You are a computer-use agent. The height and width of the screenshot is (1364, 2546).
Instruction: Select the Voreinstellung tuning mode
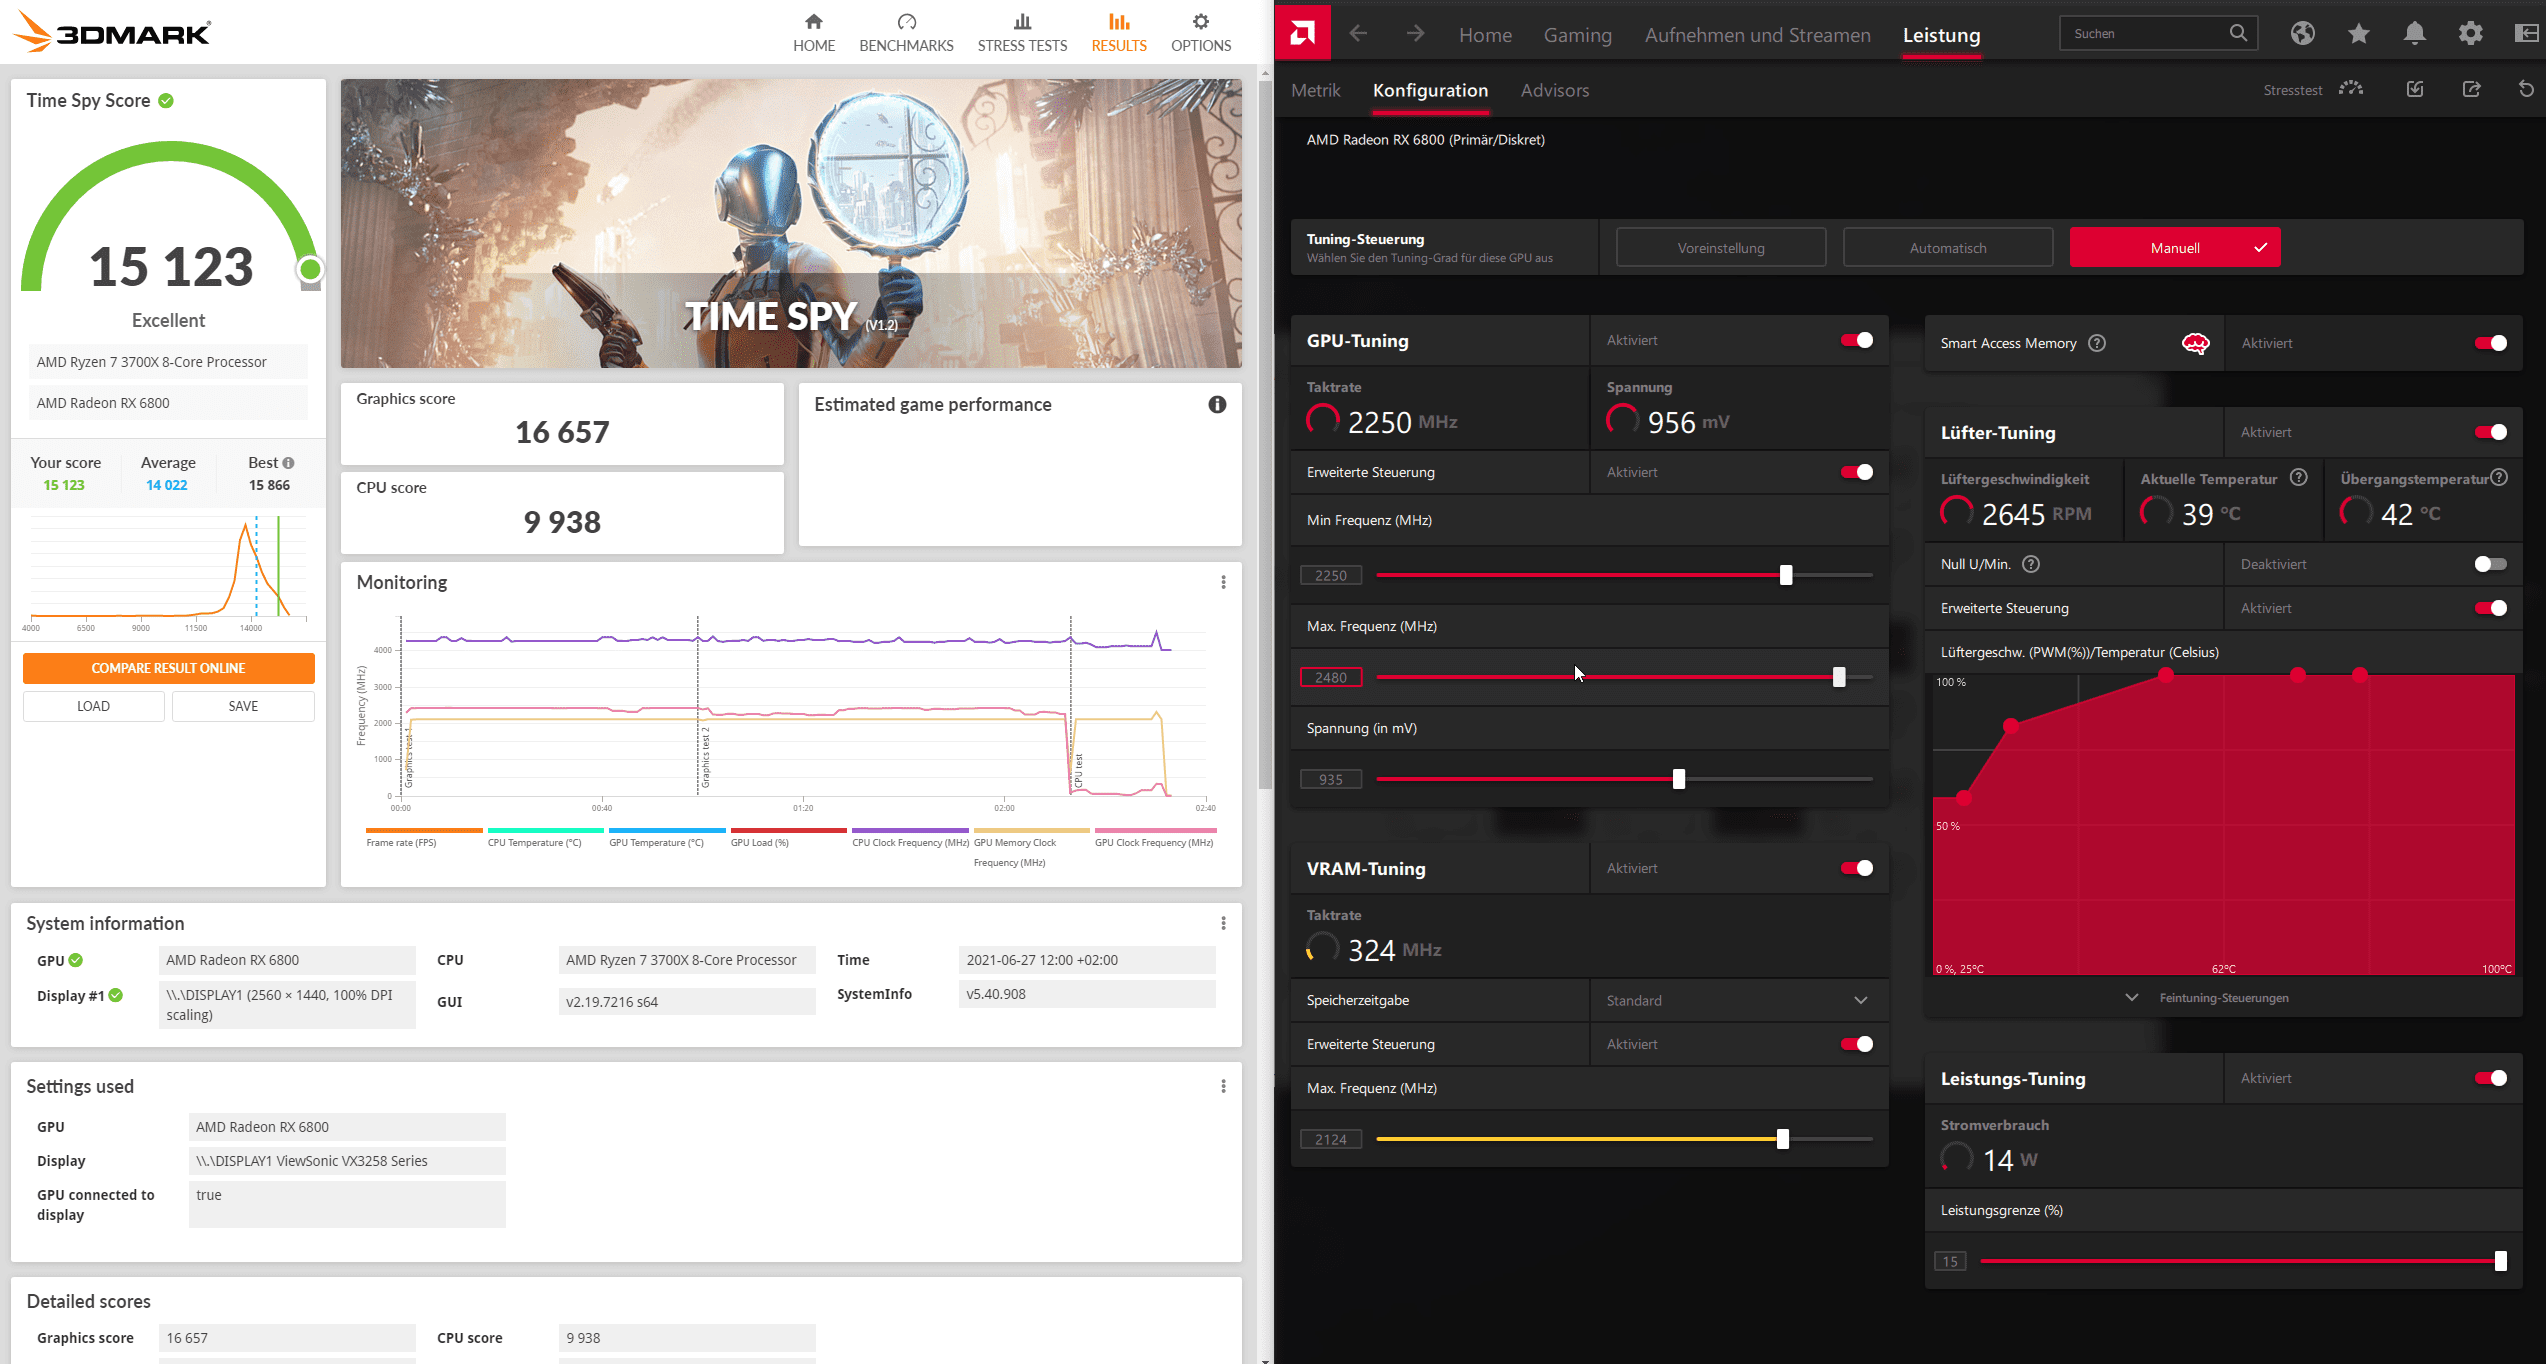(1721, 247)
